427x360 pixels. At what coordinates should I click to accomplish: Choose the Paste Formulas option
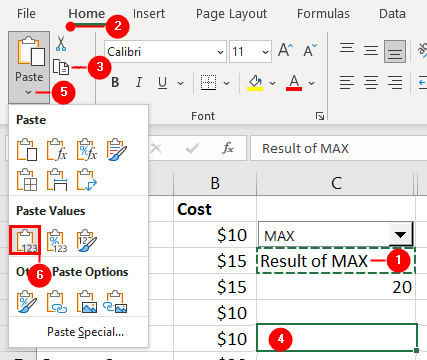(x=57, y=150)
